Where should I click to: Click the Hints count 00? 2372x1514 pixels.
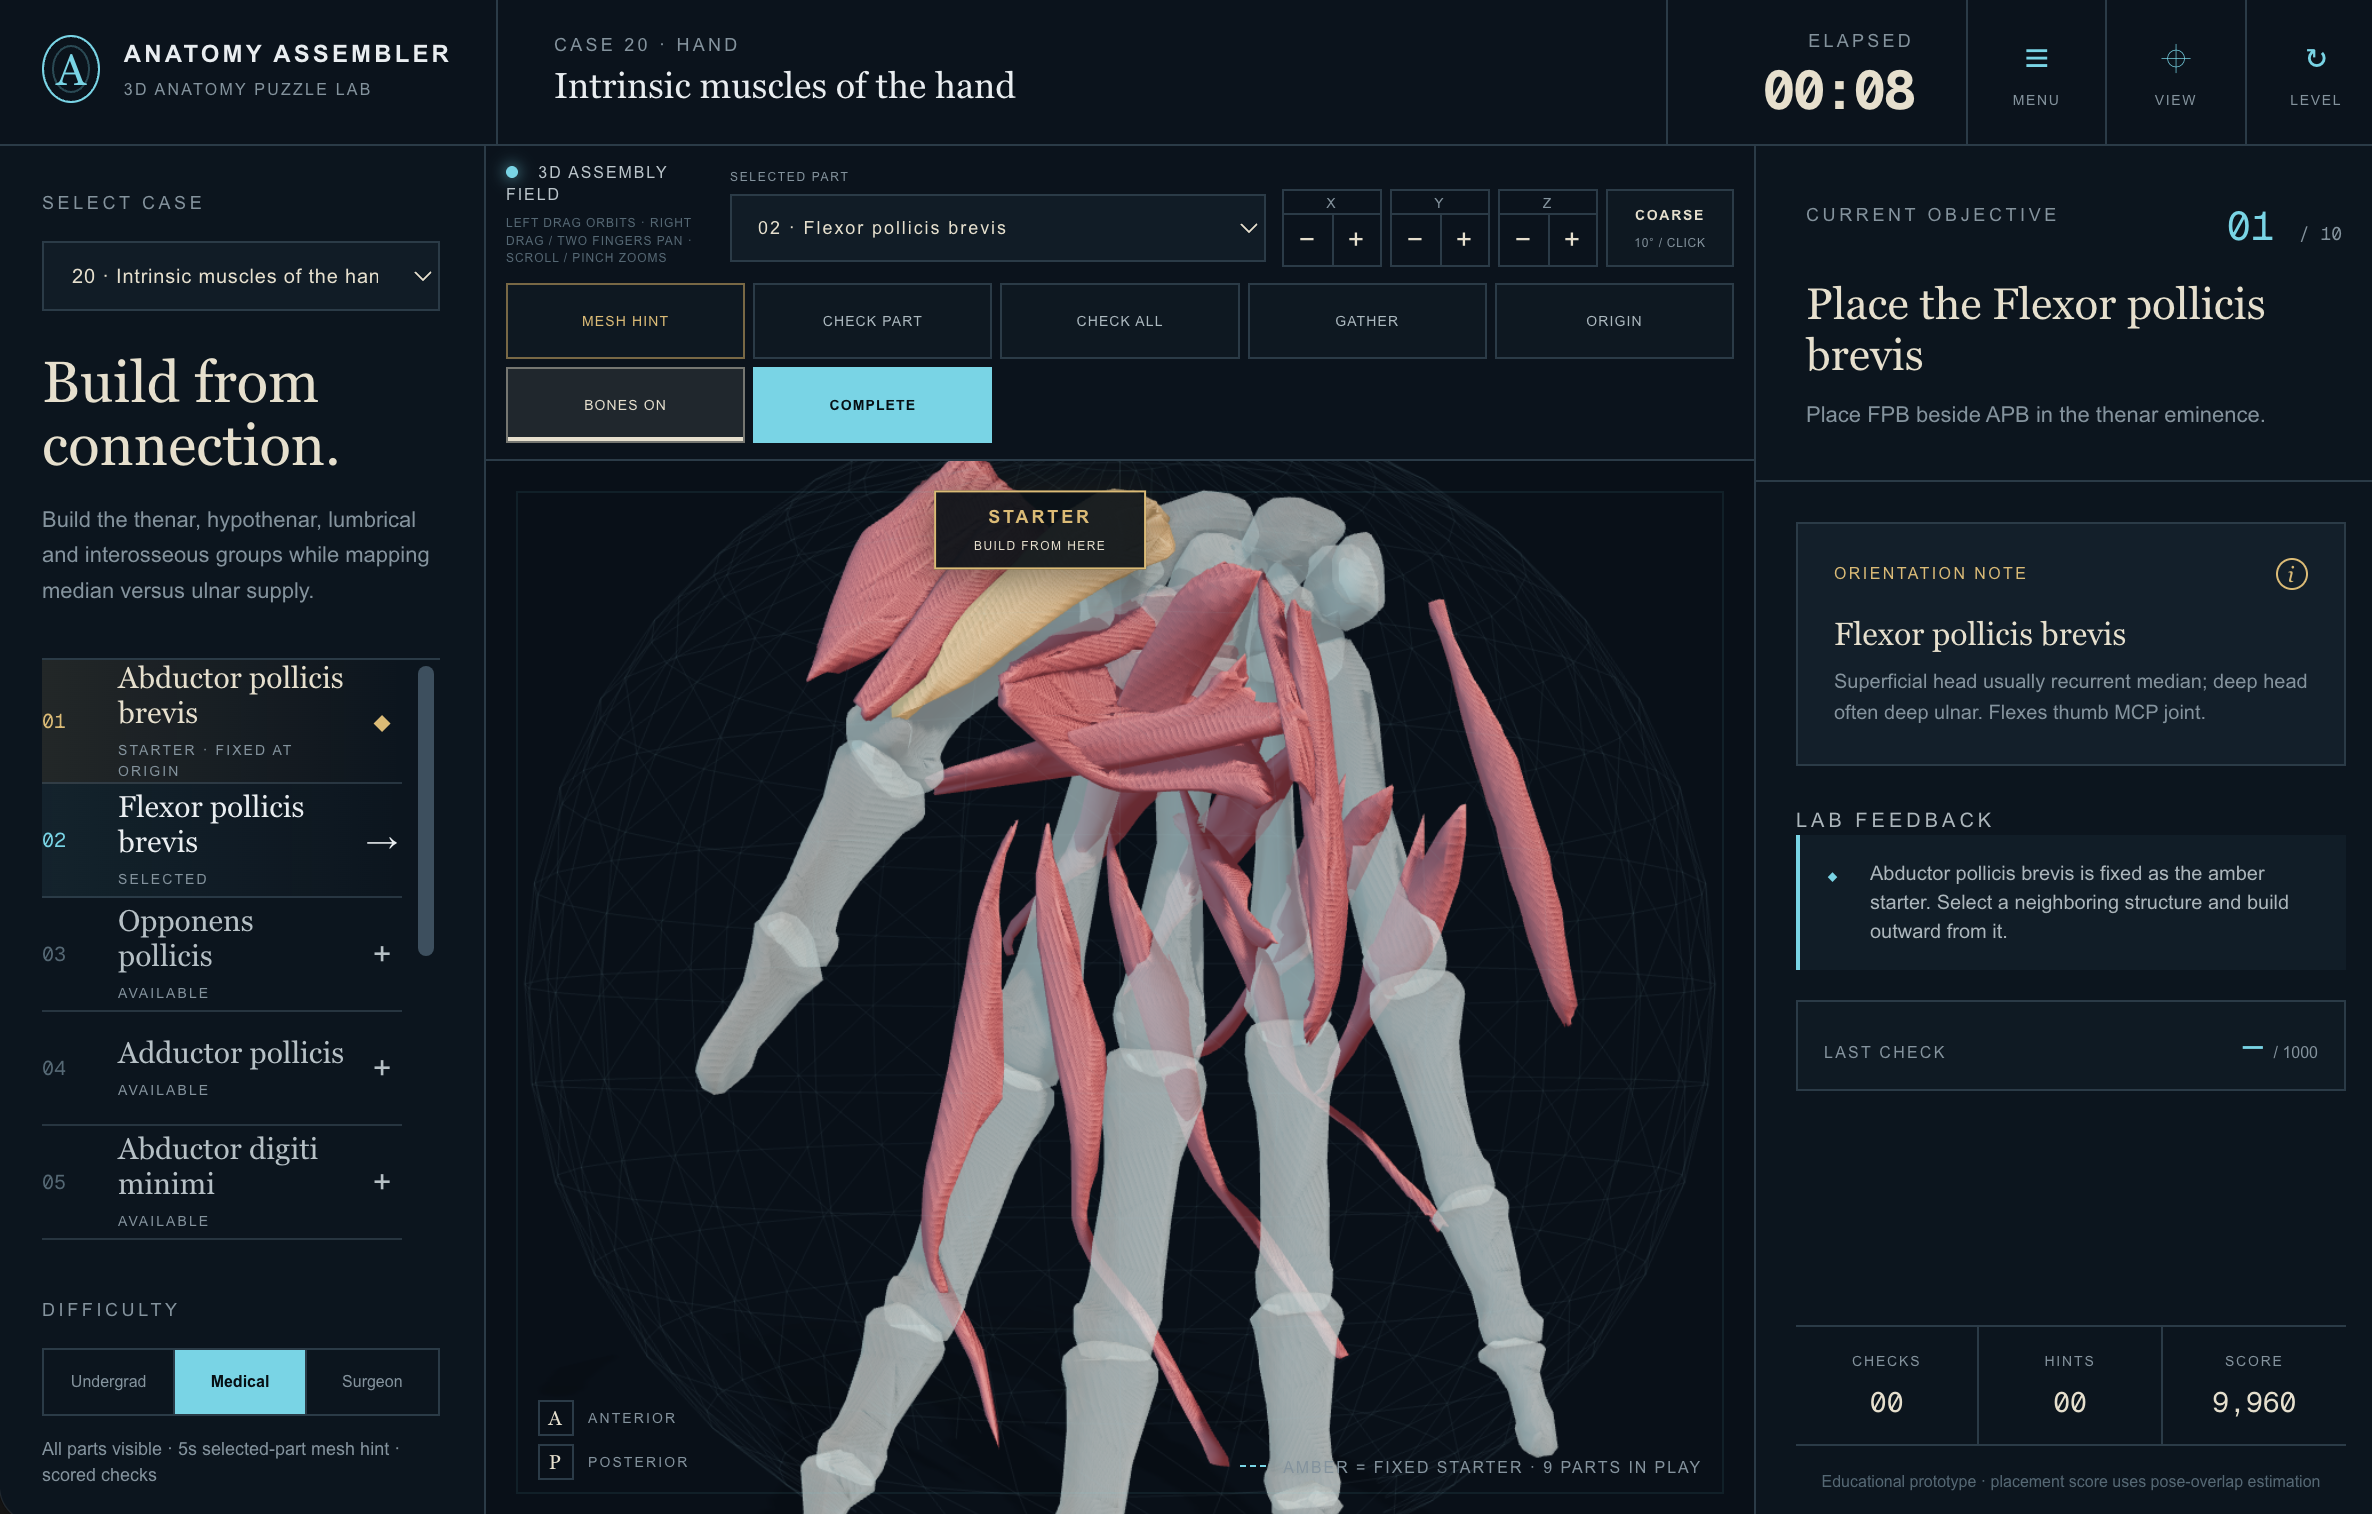pyautogui.click(x=2069, y=1402)
